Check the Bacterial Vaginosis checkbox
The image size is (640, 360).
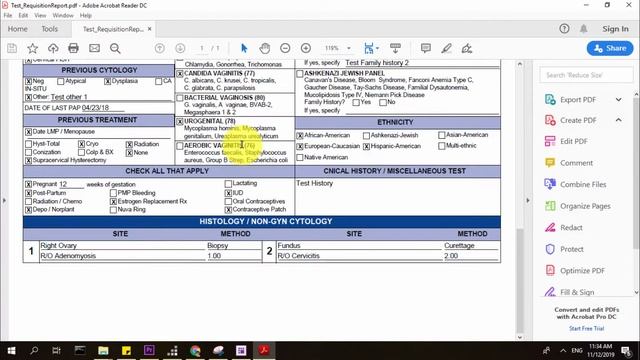pyautogui.click(x=180, y=98)
